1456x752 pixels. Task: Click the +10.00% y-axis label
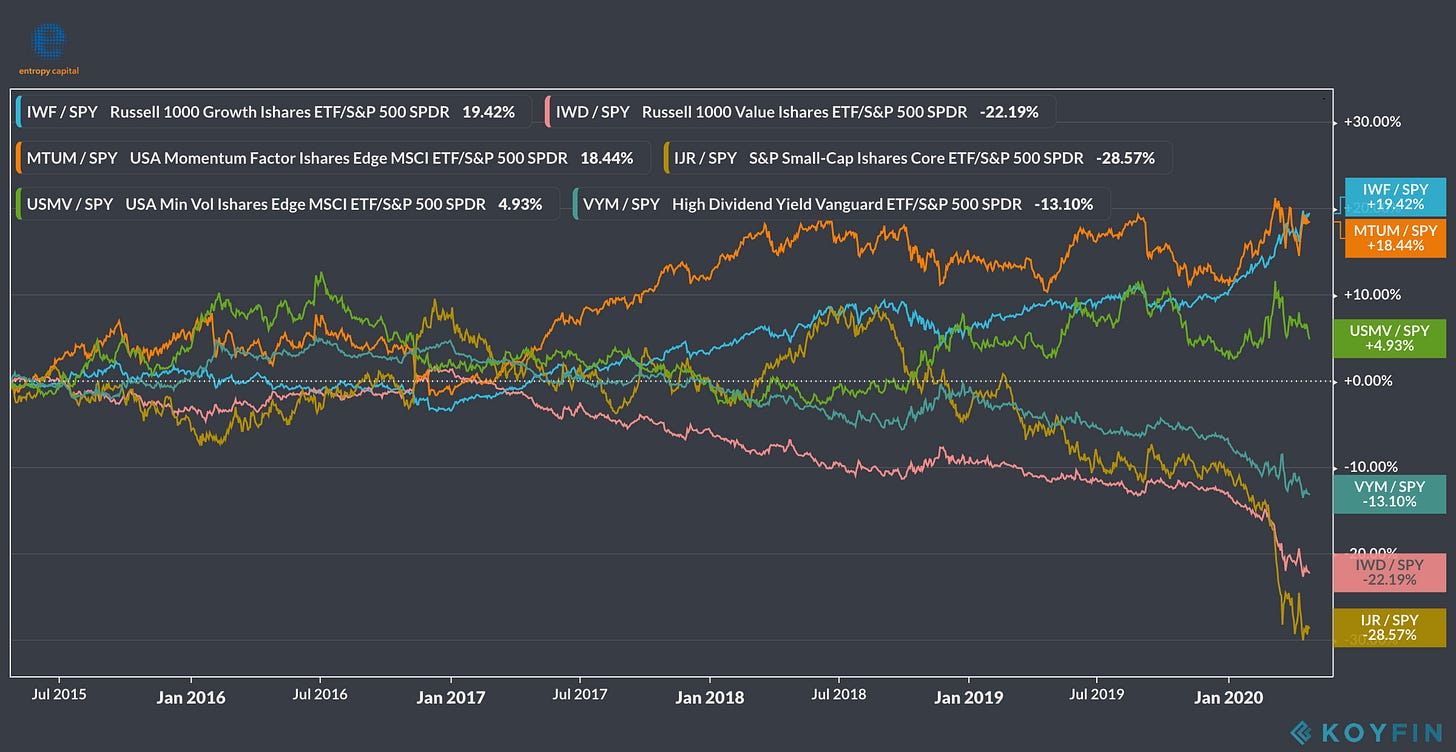click(1372, 295)
